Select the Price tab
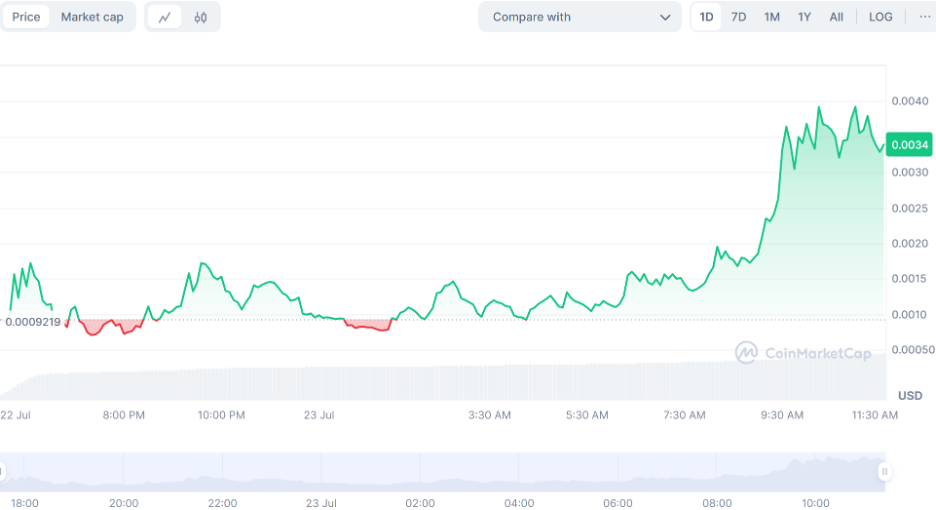The width and height of the screenshot is (936, 510). (x=26, y=17)
